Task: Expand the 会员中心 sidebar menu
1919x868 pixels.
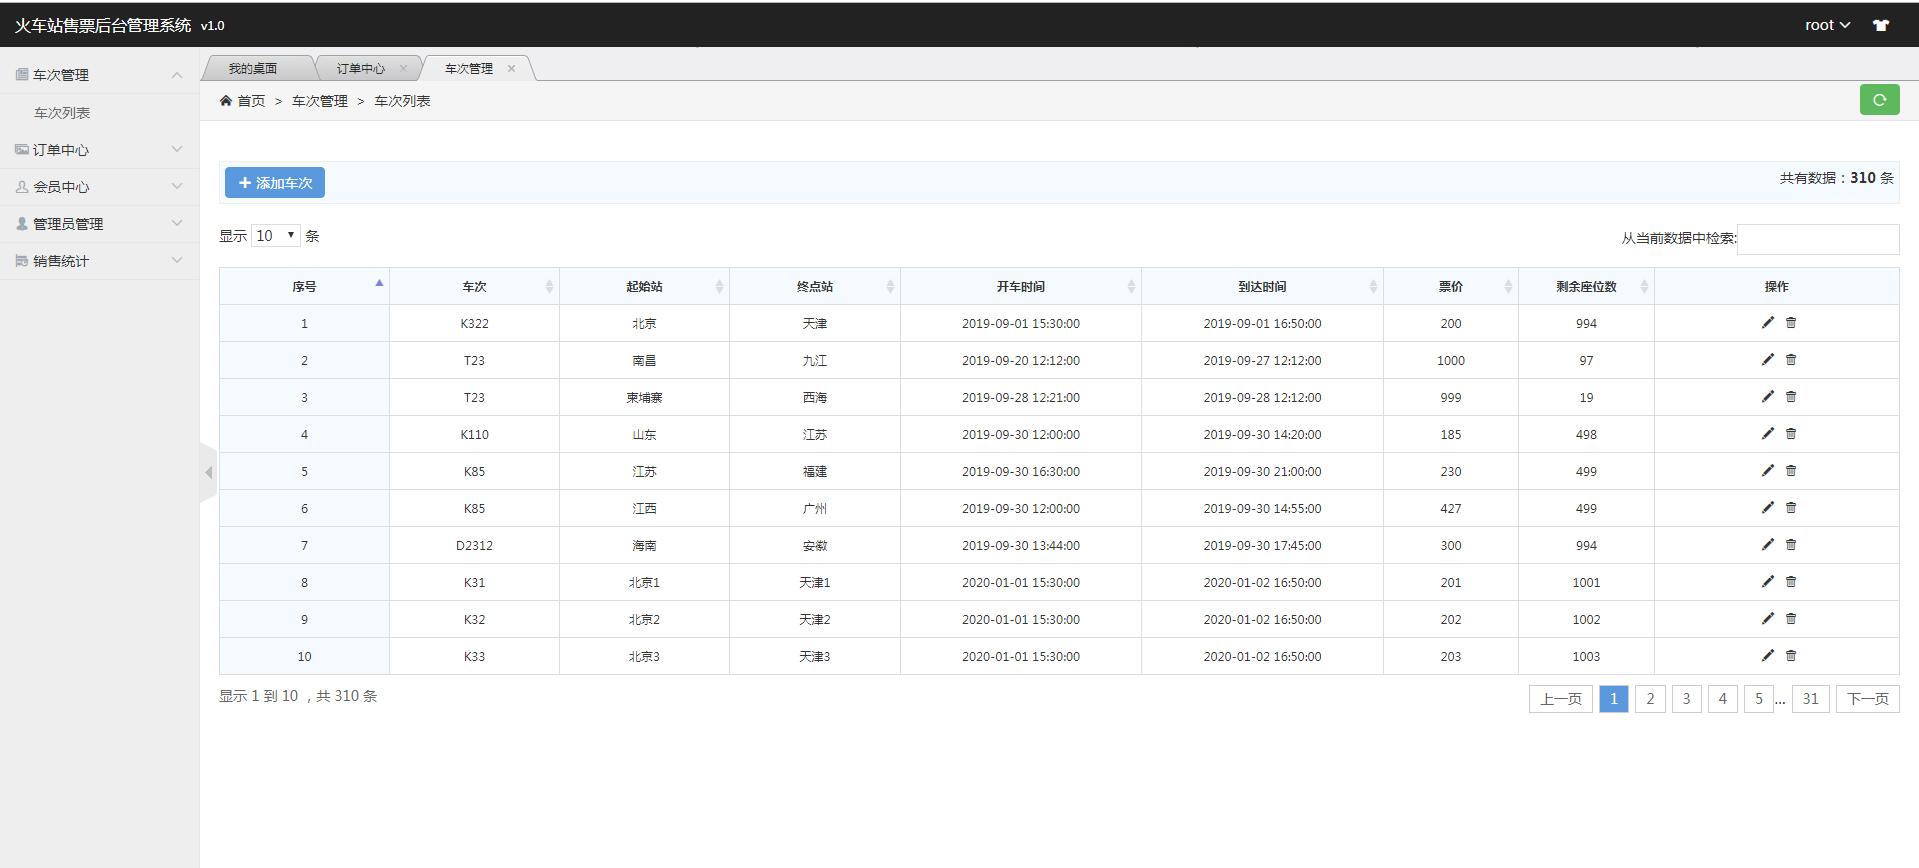Action: point(100,187)
